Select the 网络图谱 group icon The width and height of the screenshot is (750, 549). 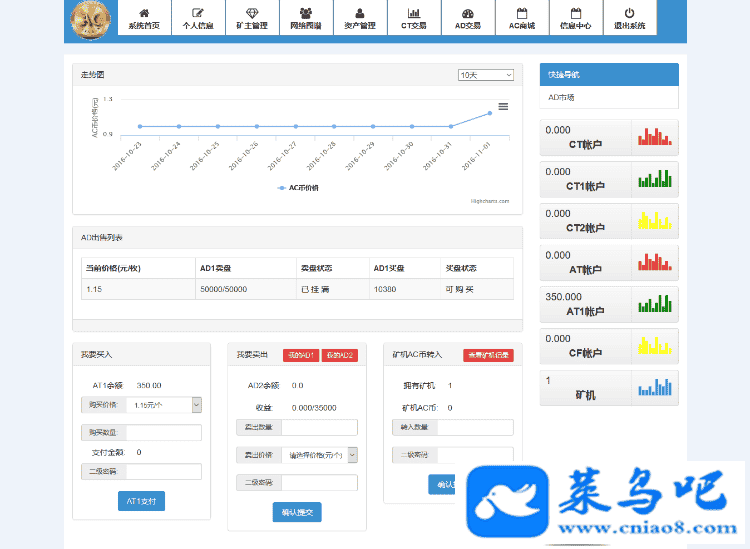pos(306,13)
